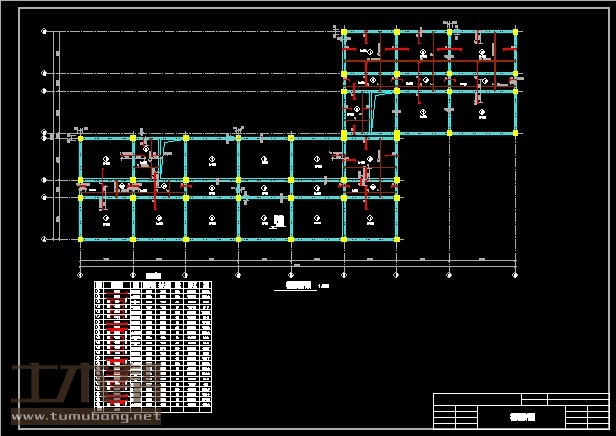Click the small white rectangle in lower wing slab
Image resolution: width=616 pixels, height=436 pixels.
[x=279, y=220]
